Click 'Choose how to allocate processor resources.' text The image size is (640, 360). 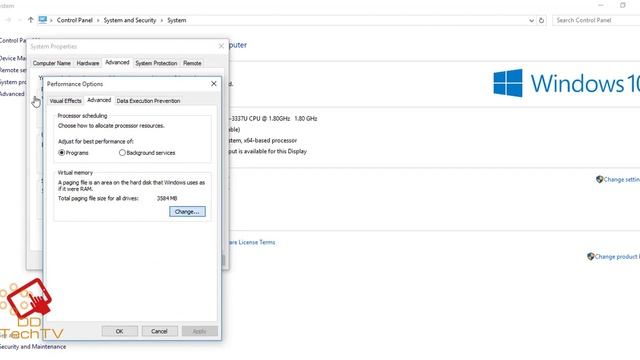(x=111, y=126)
